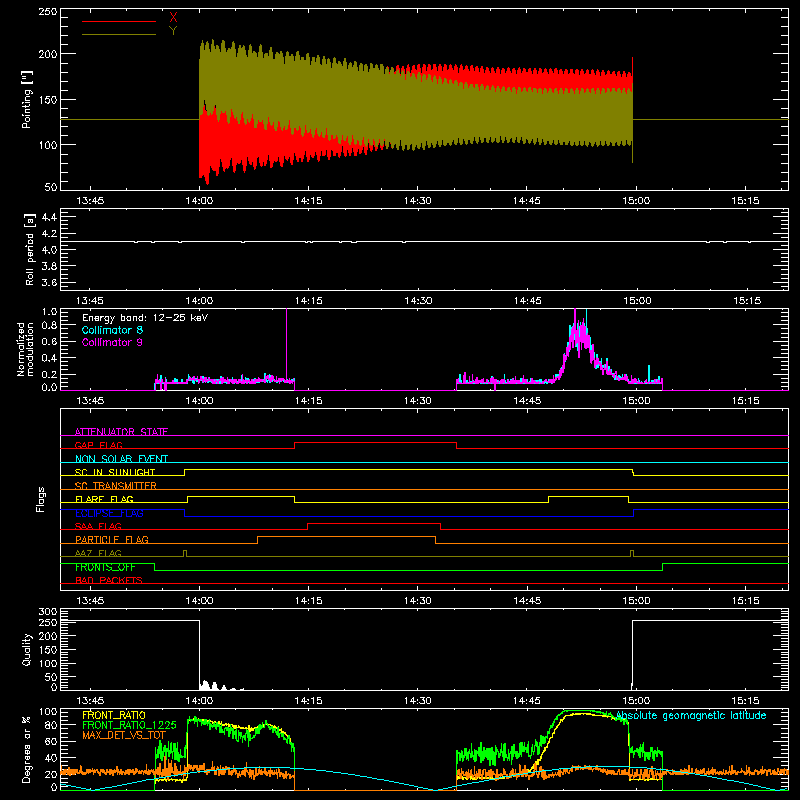Select the 'Energy band: 12-25 keV' annotation

145,318
